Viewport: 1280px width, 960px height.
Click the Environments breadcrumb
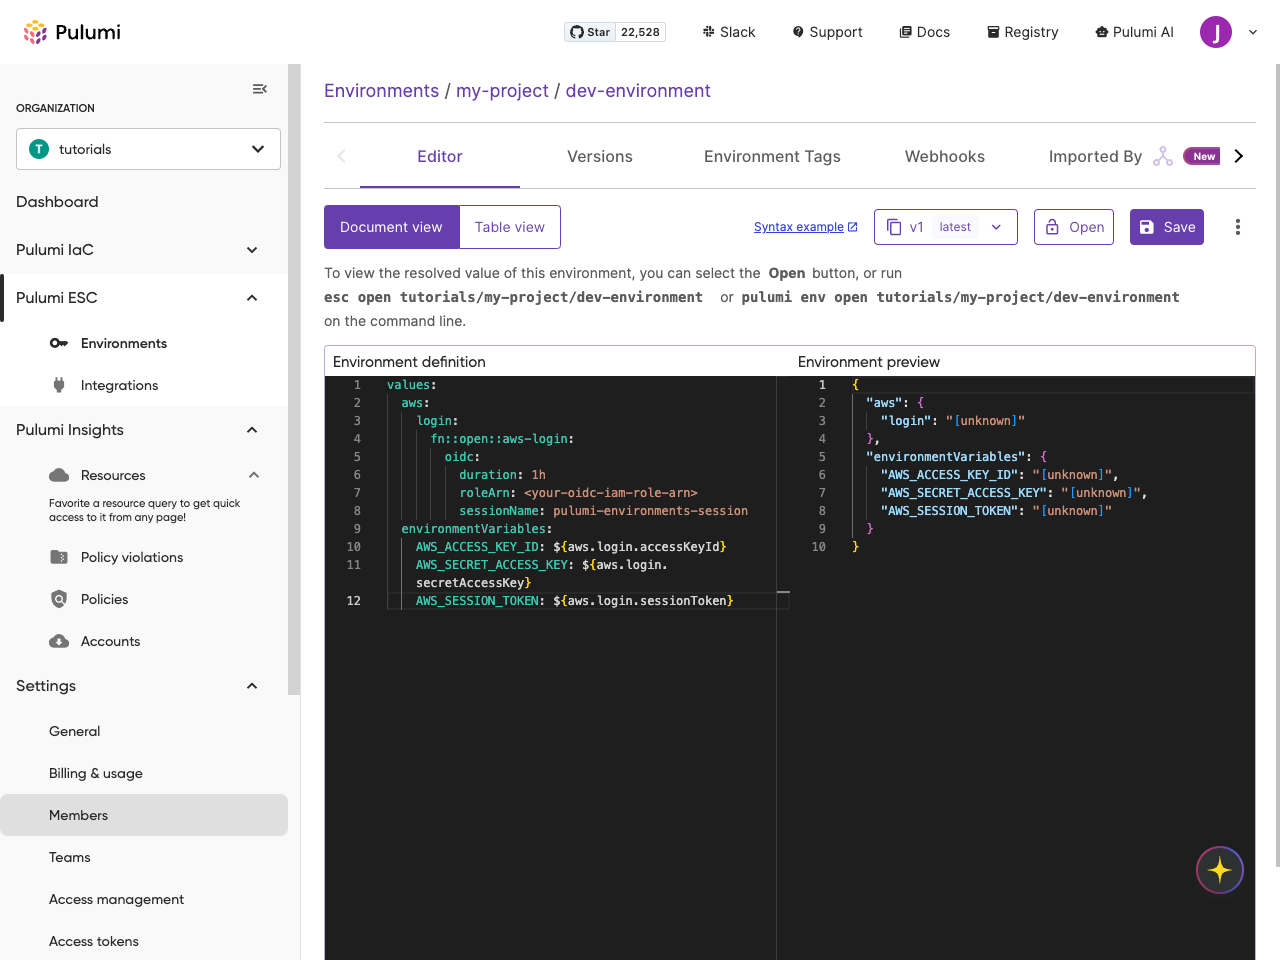pyautogui.click(x=381, y=91)
